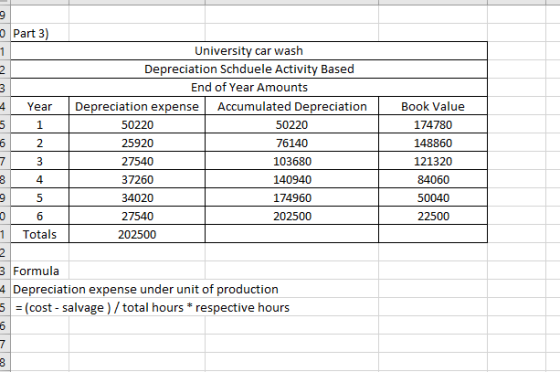
Task: Click accumulated depreciation value 76140
Action: (292, 143)
